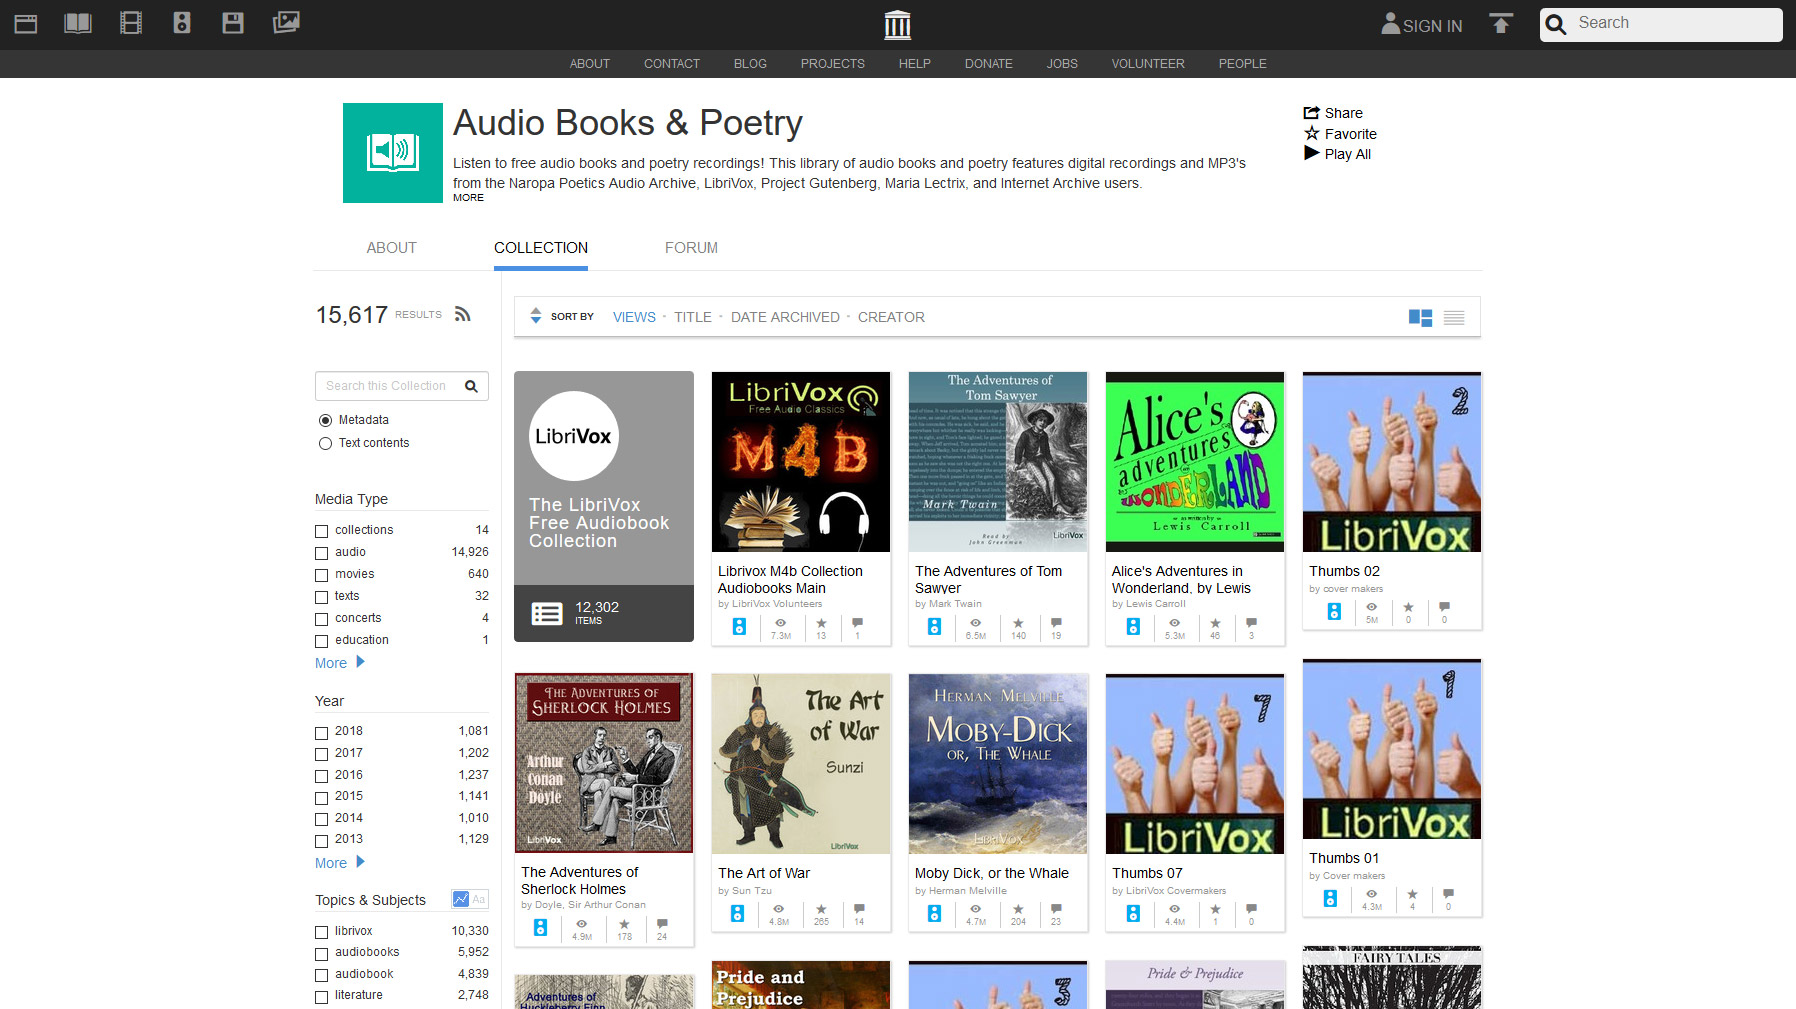Open the Pride and Prejudice cover thumbnail
Viewport: 1796px width, 1009px height.
tap(801, 985)
